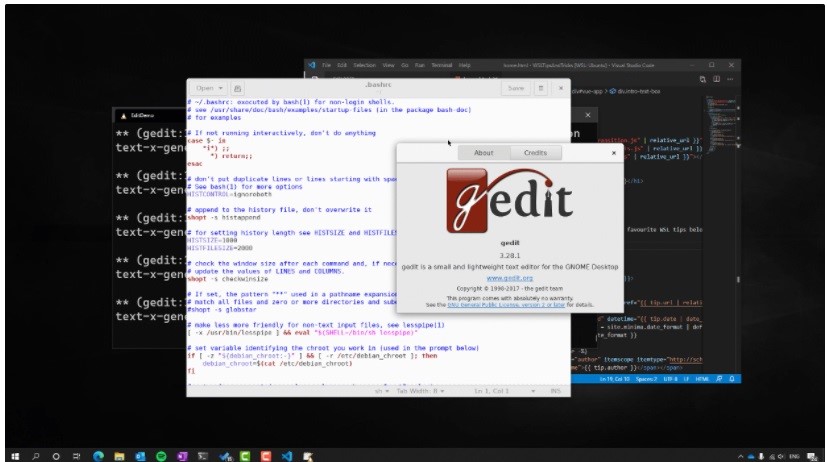Click the Save button in gedit
Screen dimensions: 827x462
(x=515, y=88)
